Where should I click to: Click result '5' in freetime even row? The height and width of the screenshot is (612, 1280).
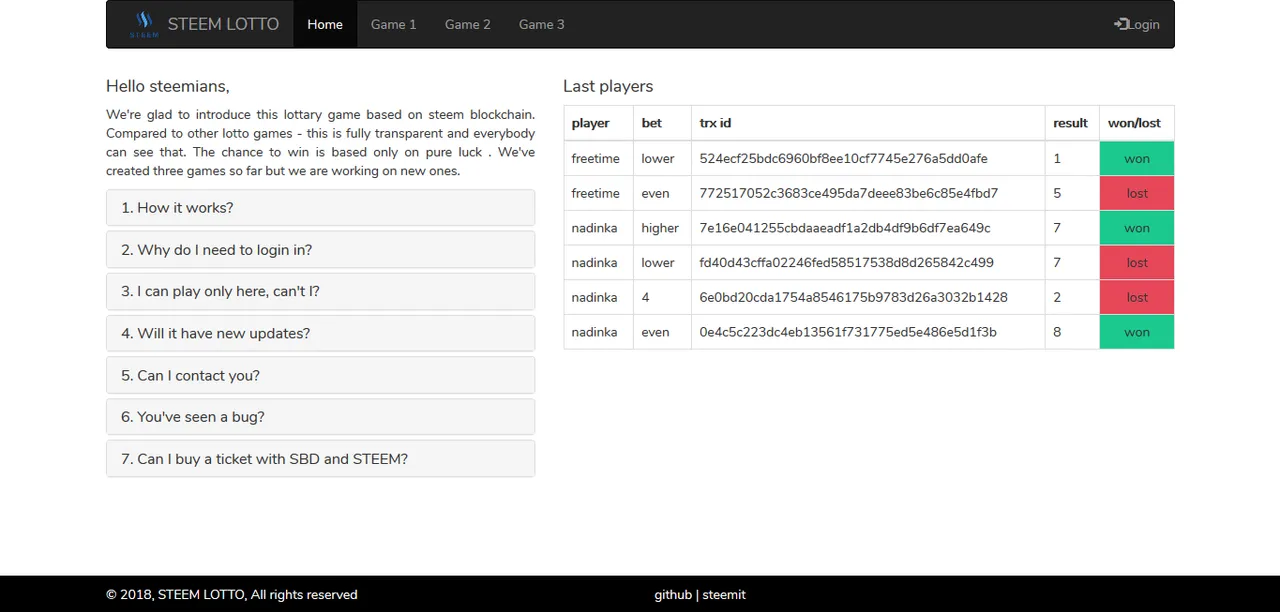pyautogui.click(x=1057, y=193)
